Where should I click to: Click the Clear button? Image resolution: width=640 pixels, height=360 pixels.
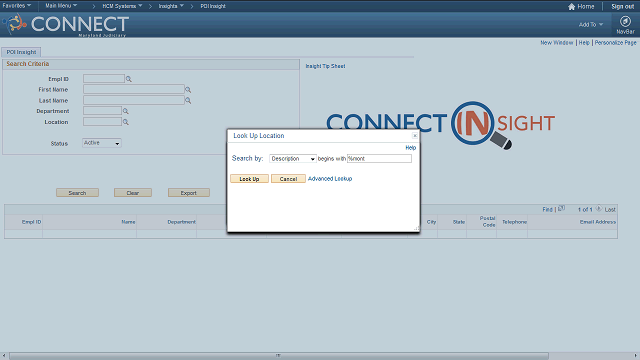(133, 193)
